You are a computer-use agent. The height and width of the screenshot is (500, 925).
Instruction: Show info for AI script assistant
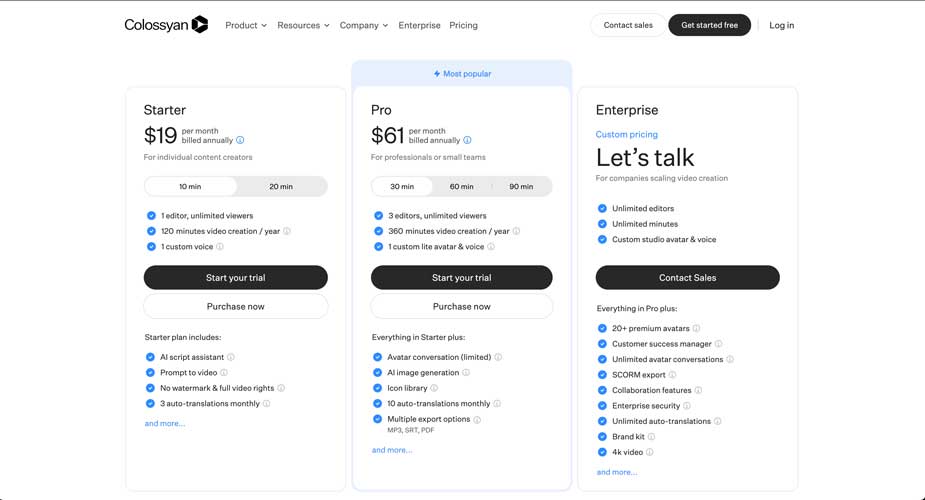[x=231, y=357]
